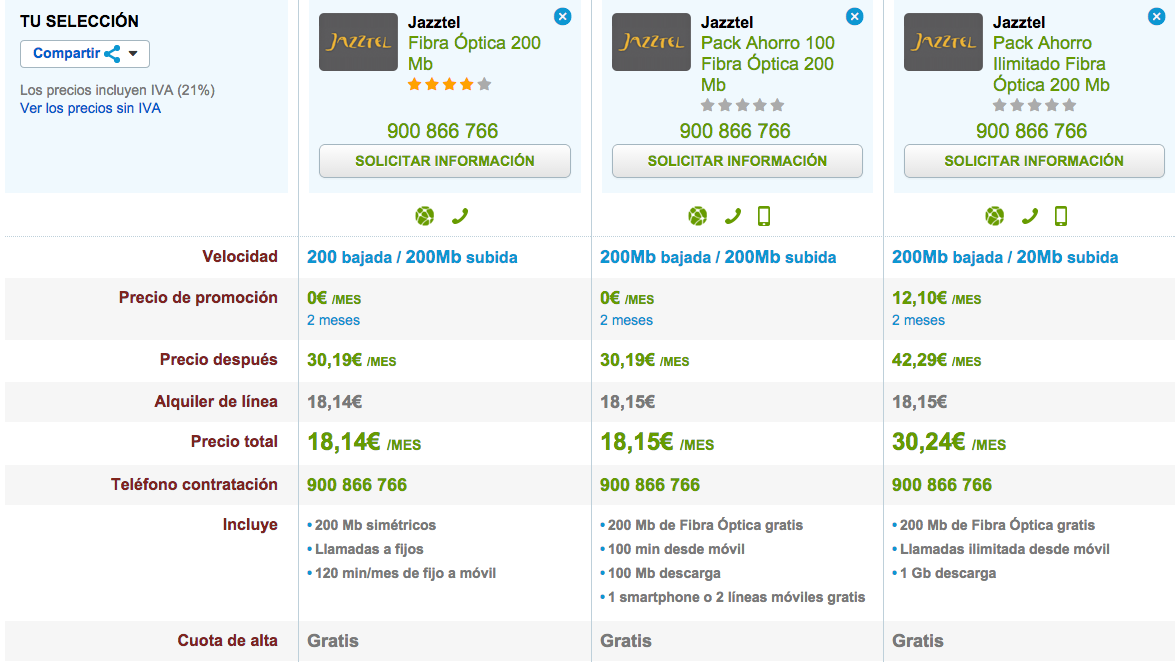Open Compartir dropdown arrow
The height and width of the screenshot is (662, 1175).
click(133, 54)
